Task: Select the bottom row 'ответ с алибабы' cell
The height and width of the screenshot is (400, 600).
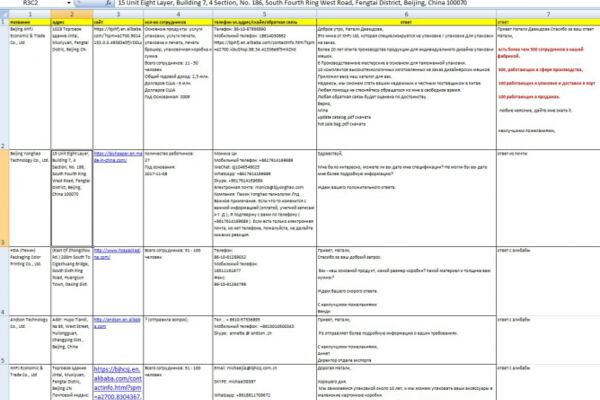Action: pyautogui.click(x=548, y=382)
